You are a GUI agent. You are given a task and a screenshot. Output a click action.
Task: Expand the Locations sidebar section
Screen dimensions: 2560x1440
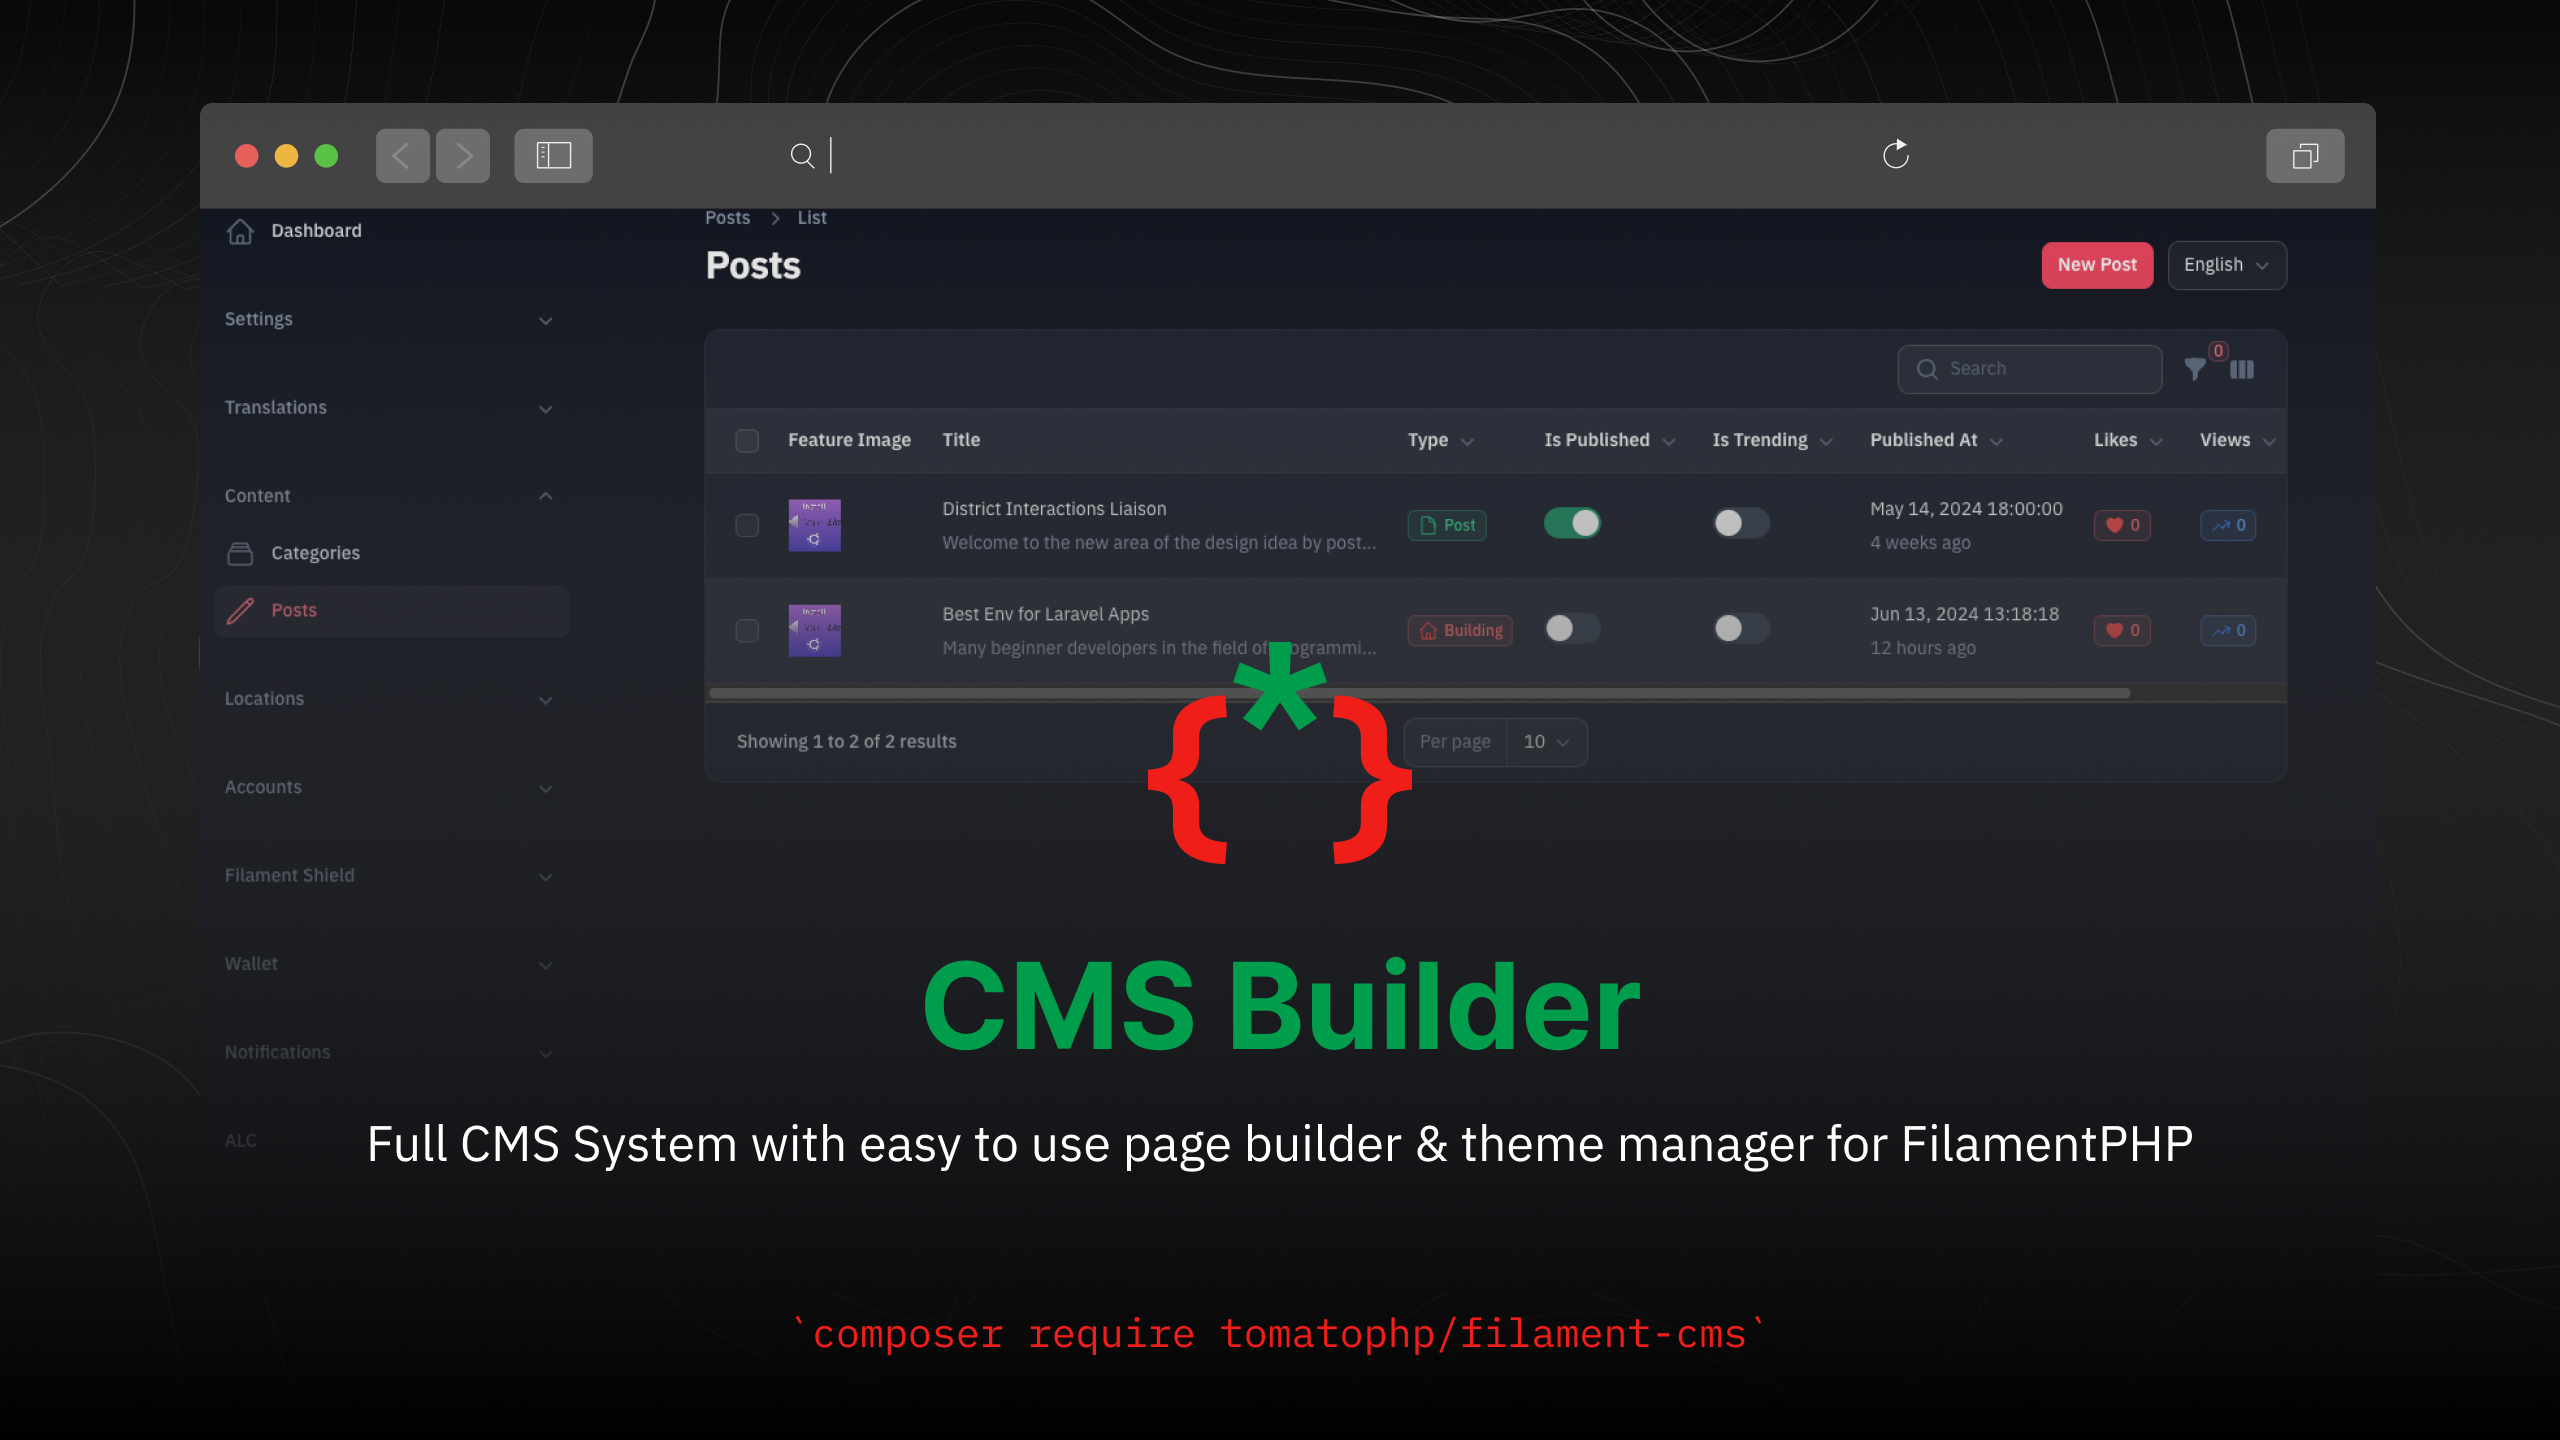coord(385,700)
